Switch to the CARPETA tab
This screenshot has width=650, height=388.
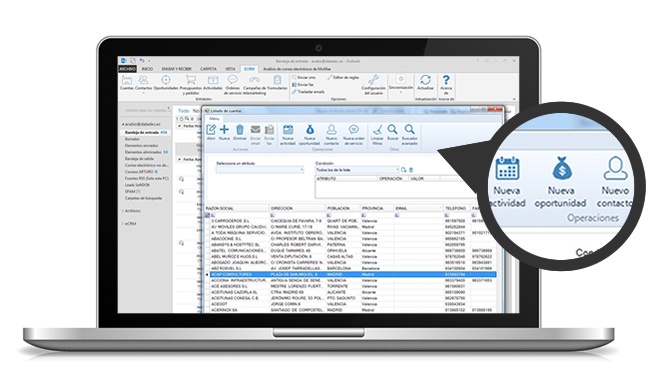208,69
